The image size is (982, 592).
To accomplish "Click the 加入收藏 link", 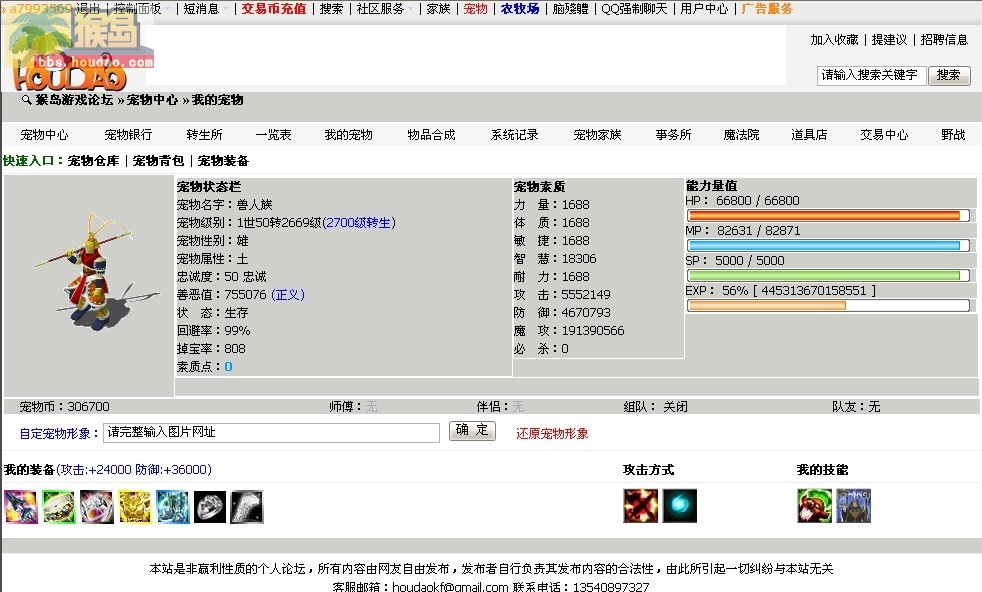I will tap(834, 39).
